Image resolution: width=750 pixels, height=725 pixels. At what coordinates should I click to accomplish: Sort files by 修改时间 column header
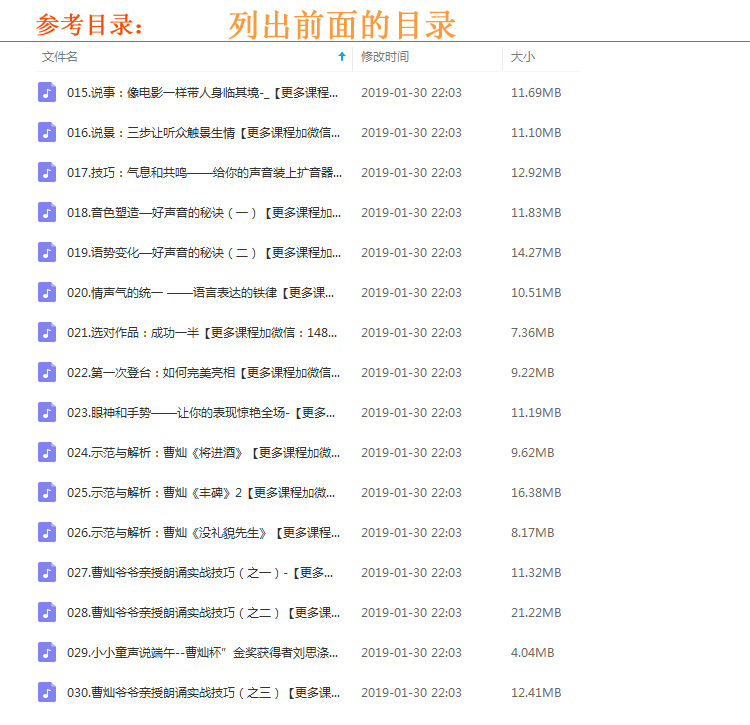(385, 57)
